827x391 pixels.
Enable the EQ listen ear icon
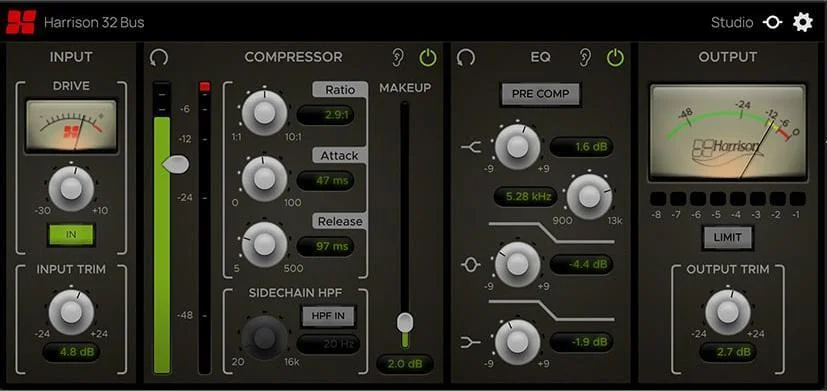(584, 57)
